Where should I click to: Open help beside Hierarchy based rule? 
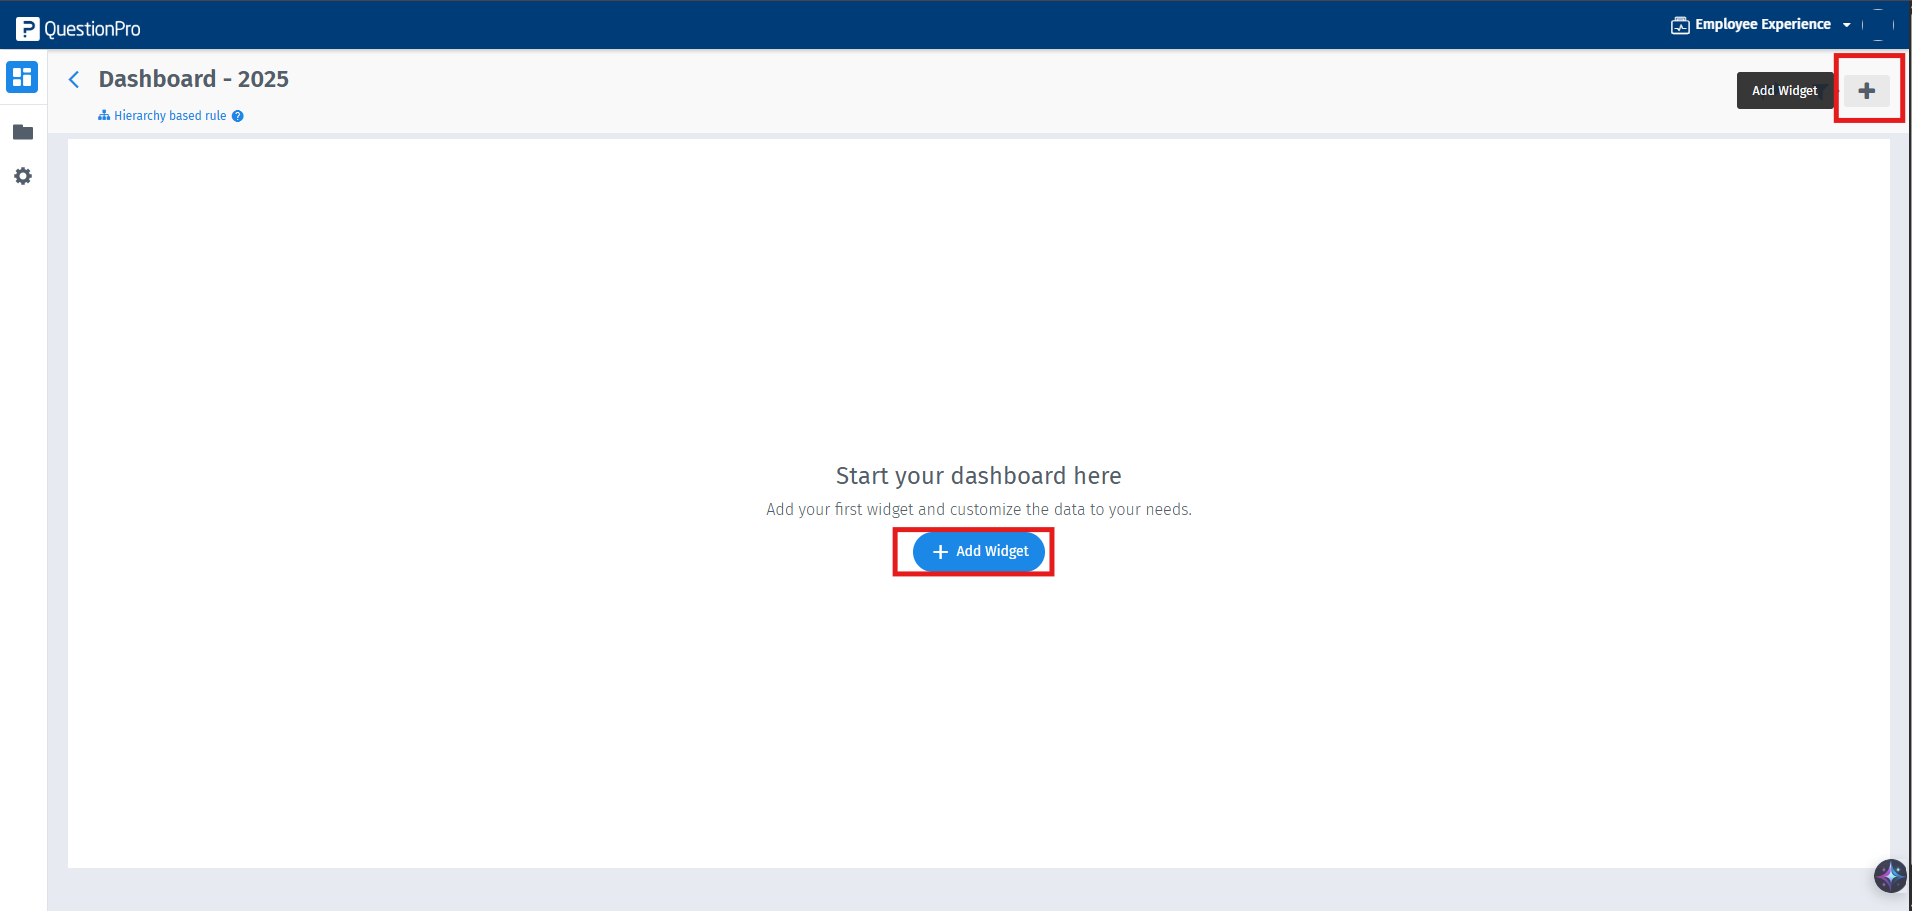coord(237,116)
